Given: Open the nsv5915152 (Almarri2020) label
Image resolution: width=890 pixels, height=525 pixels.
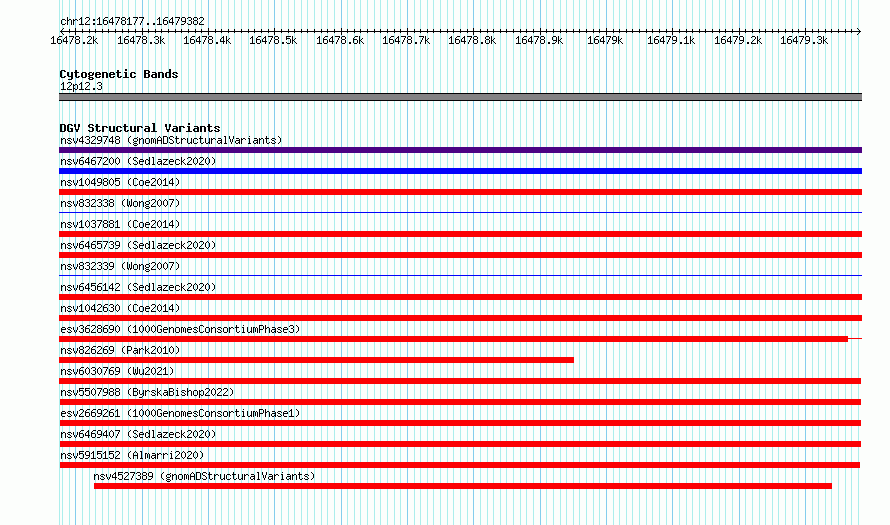Looking at the screenshot, I should click(132, 455).
